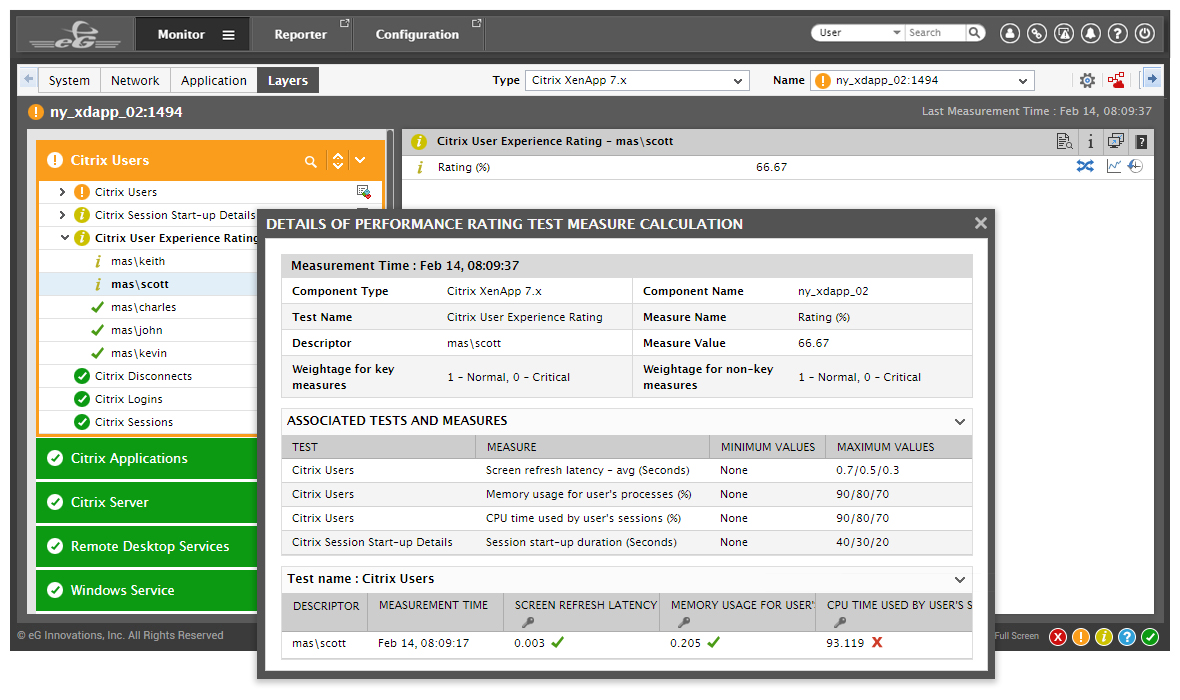
Task: Click the up-down arrows icon in the Citrix Users header
Action: 338,160
